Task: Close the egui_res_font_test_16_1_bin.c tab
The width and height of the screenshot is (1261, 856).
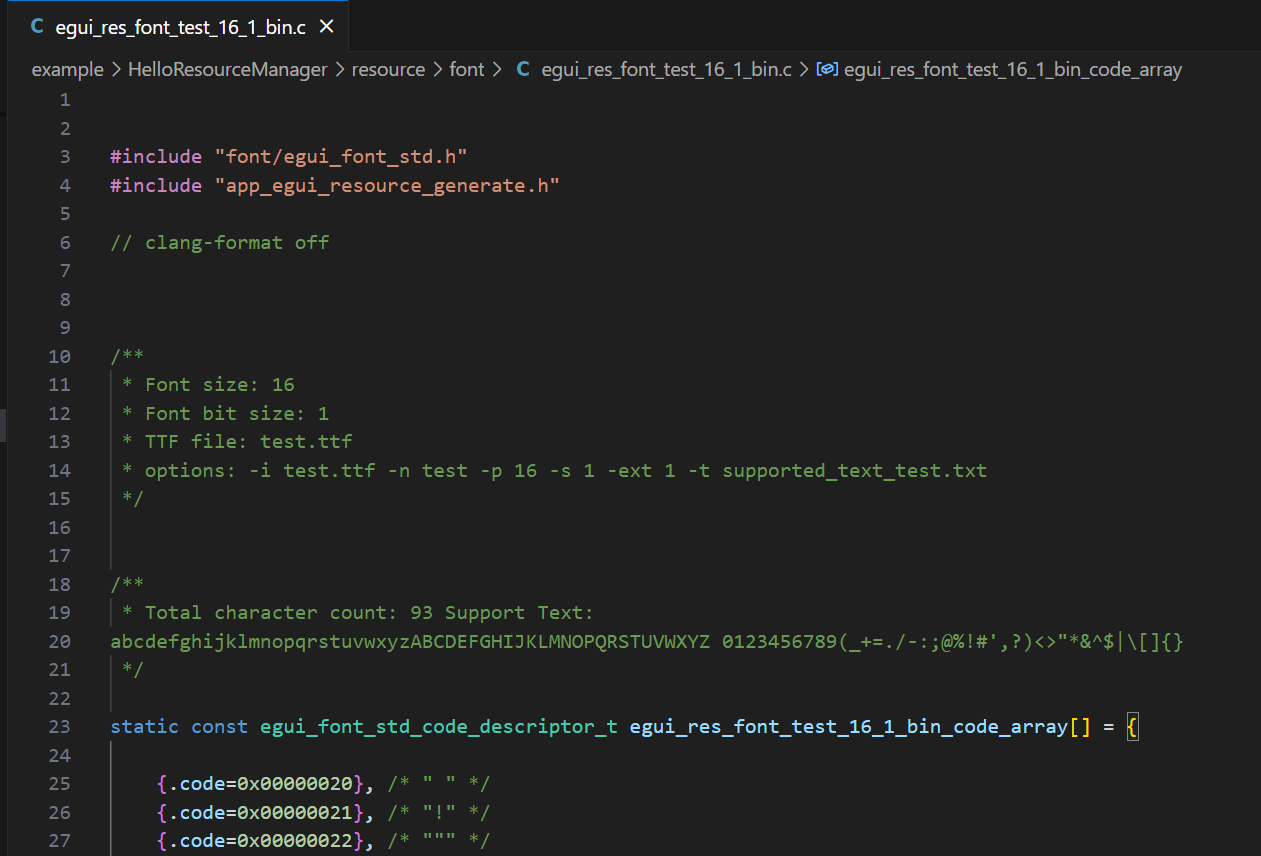Action: 326,27
